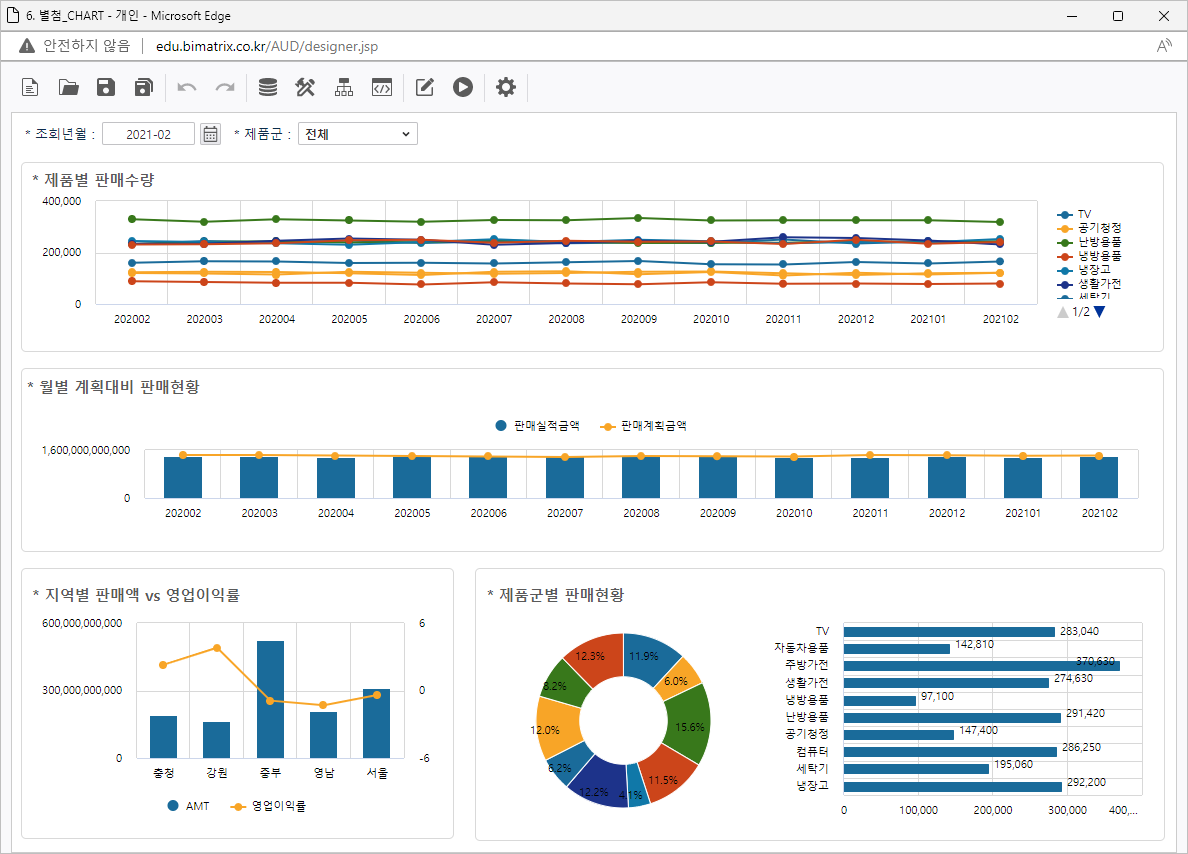The height and width of the screenshot is (854, 1188).
Task: Run the report with the play button
Action: tap(462, 88)
